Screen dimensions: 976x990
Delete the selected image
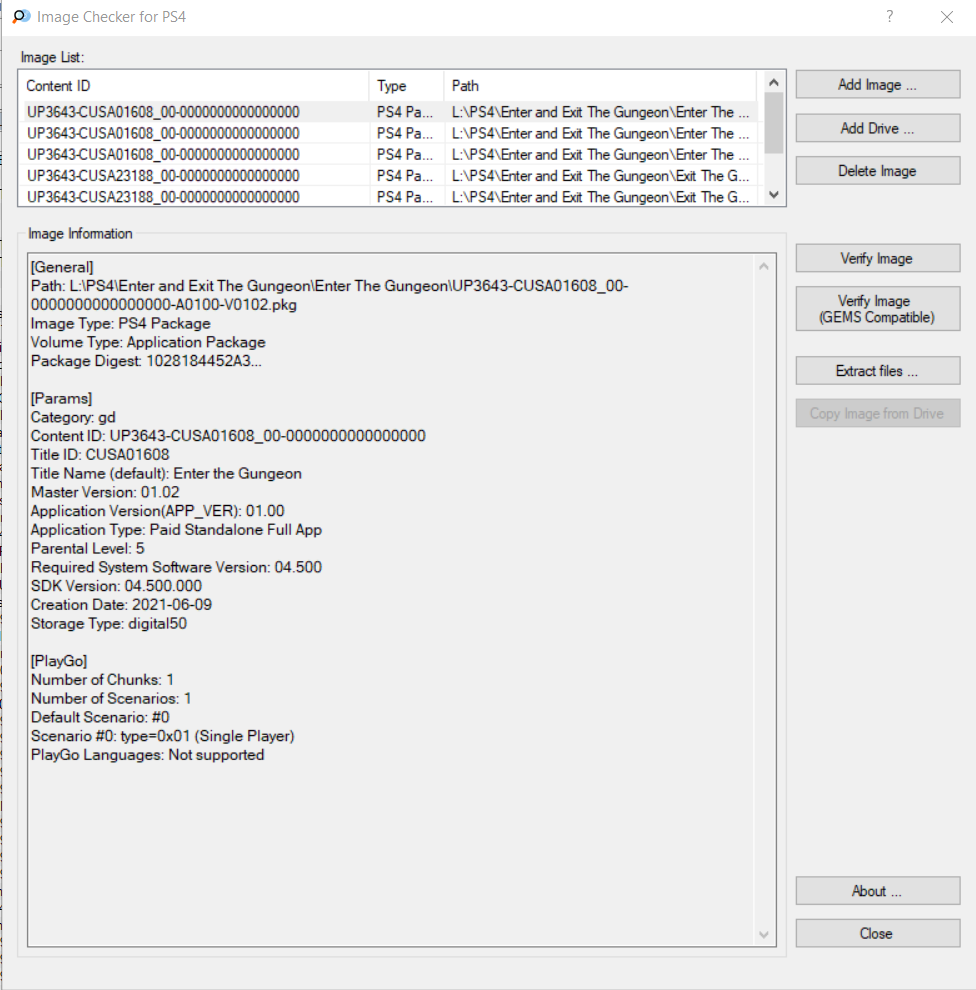click(878, 171)
